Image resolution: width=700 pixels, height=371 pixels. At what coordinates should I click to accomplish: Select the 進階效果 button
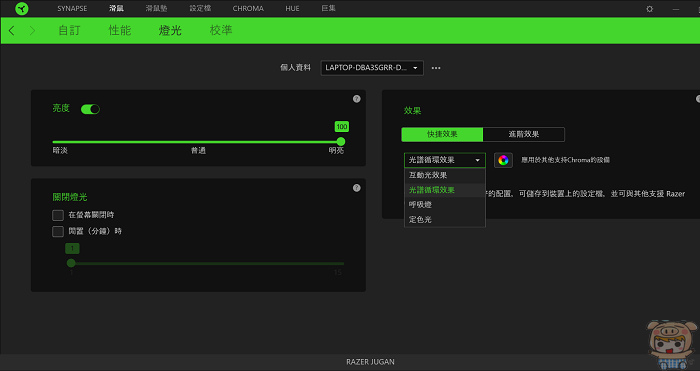tap(524, 134)
